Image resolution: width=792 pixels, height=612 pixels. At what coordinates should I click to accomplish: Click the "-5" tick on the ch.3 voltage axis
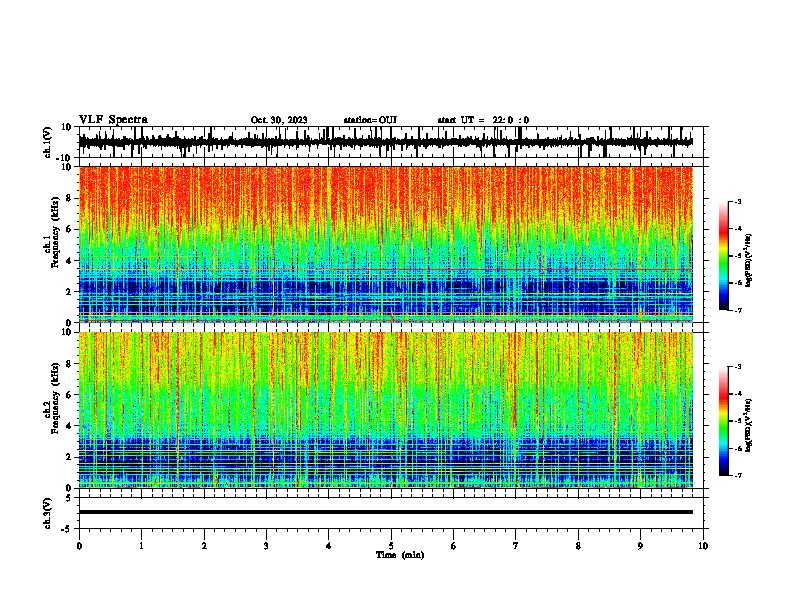point(68,529)
